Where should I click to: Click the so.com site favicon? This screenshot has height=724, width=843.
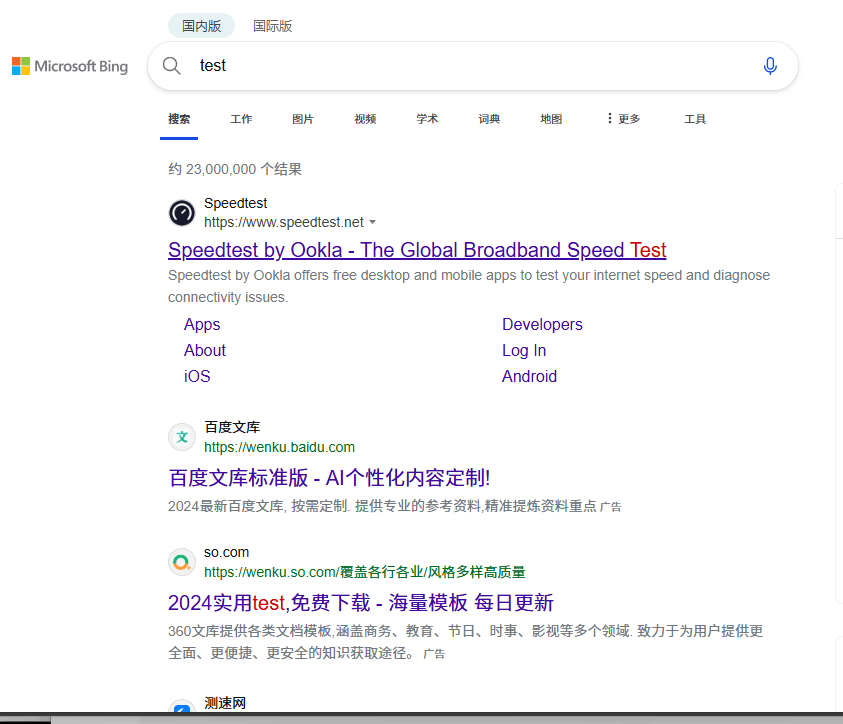(x=182, y=562)
